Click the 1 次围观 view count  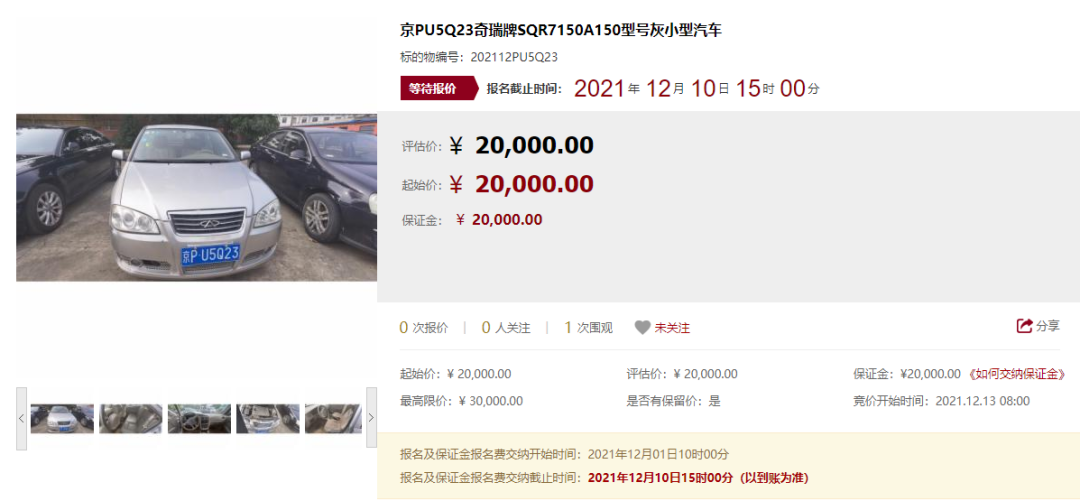tap(588, 328)
